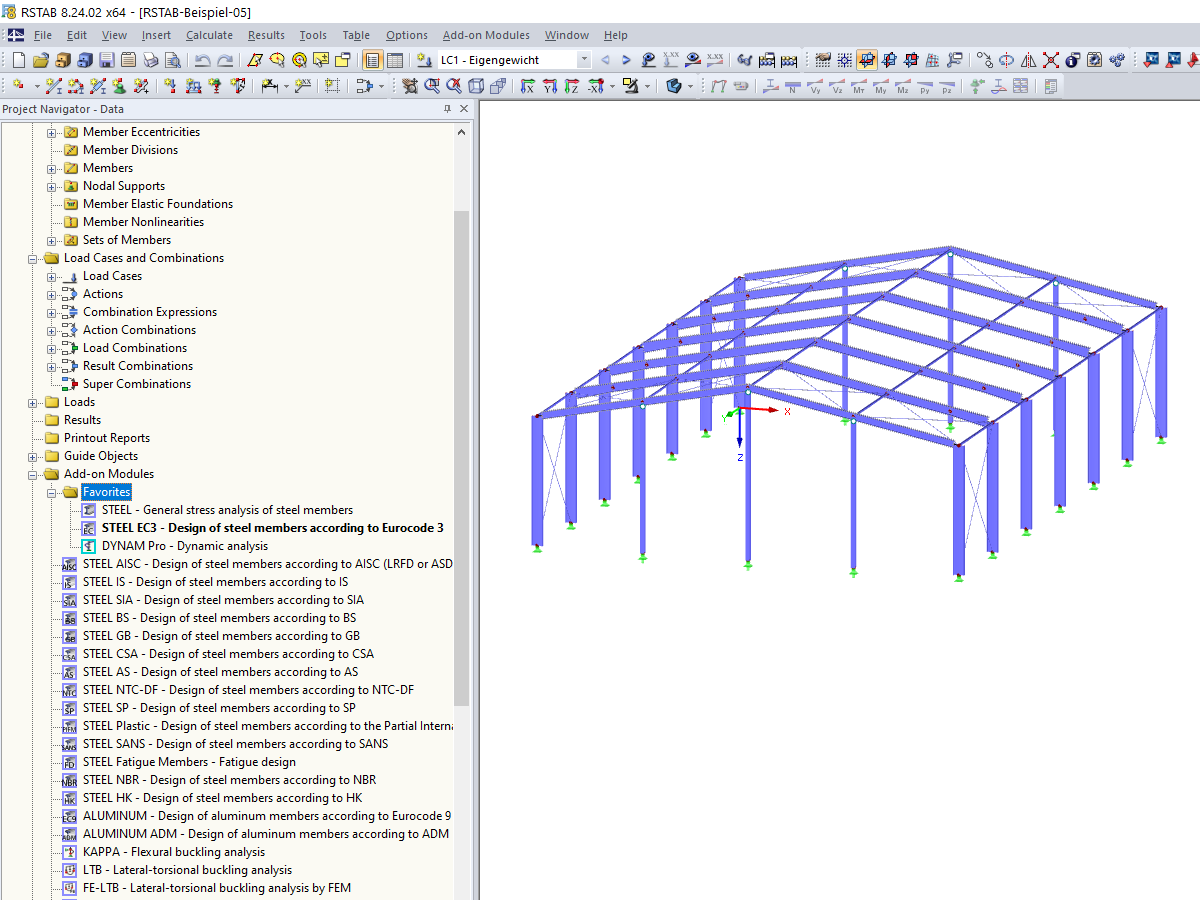
Task: Click the STEEL EC3 module icon
Action: pos(89,528)
